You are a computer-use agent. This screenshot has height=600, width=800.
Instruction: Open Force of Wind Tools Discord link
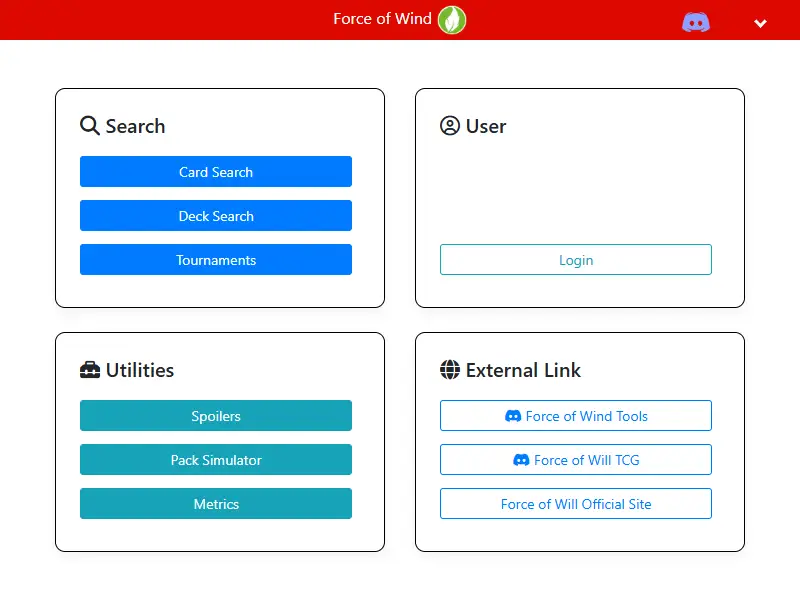pyautogui.click(x=576, y=415)
